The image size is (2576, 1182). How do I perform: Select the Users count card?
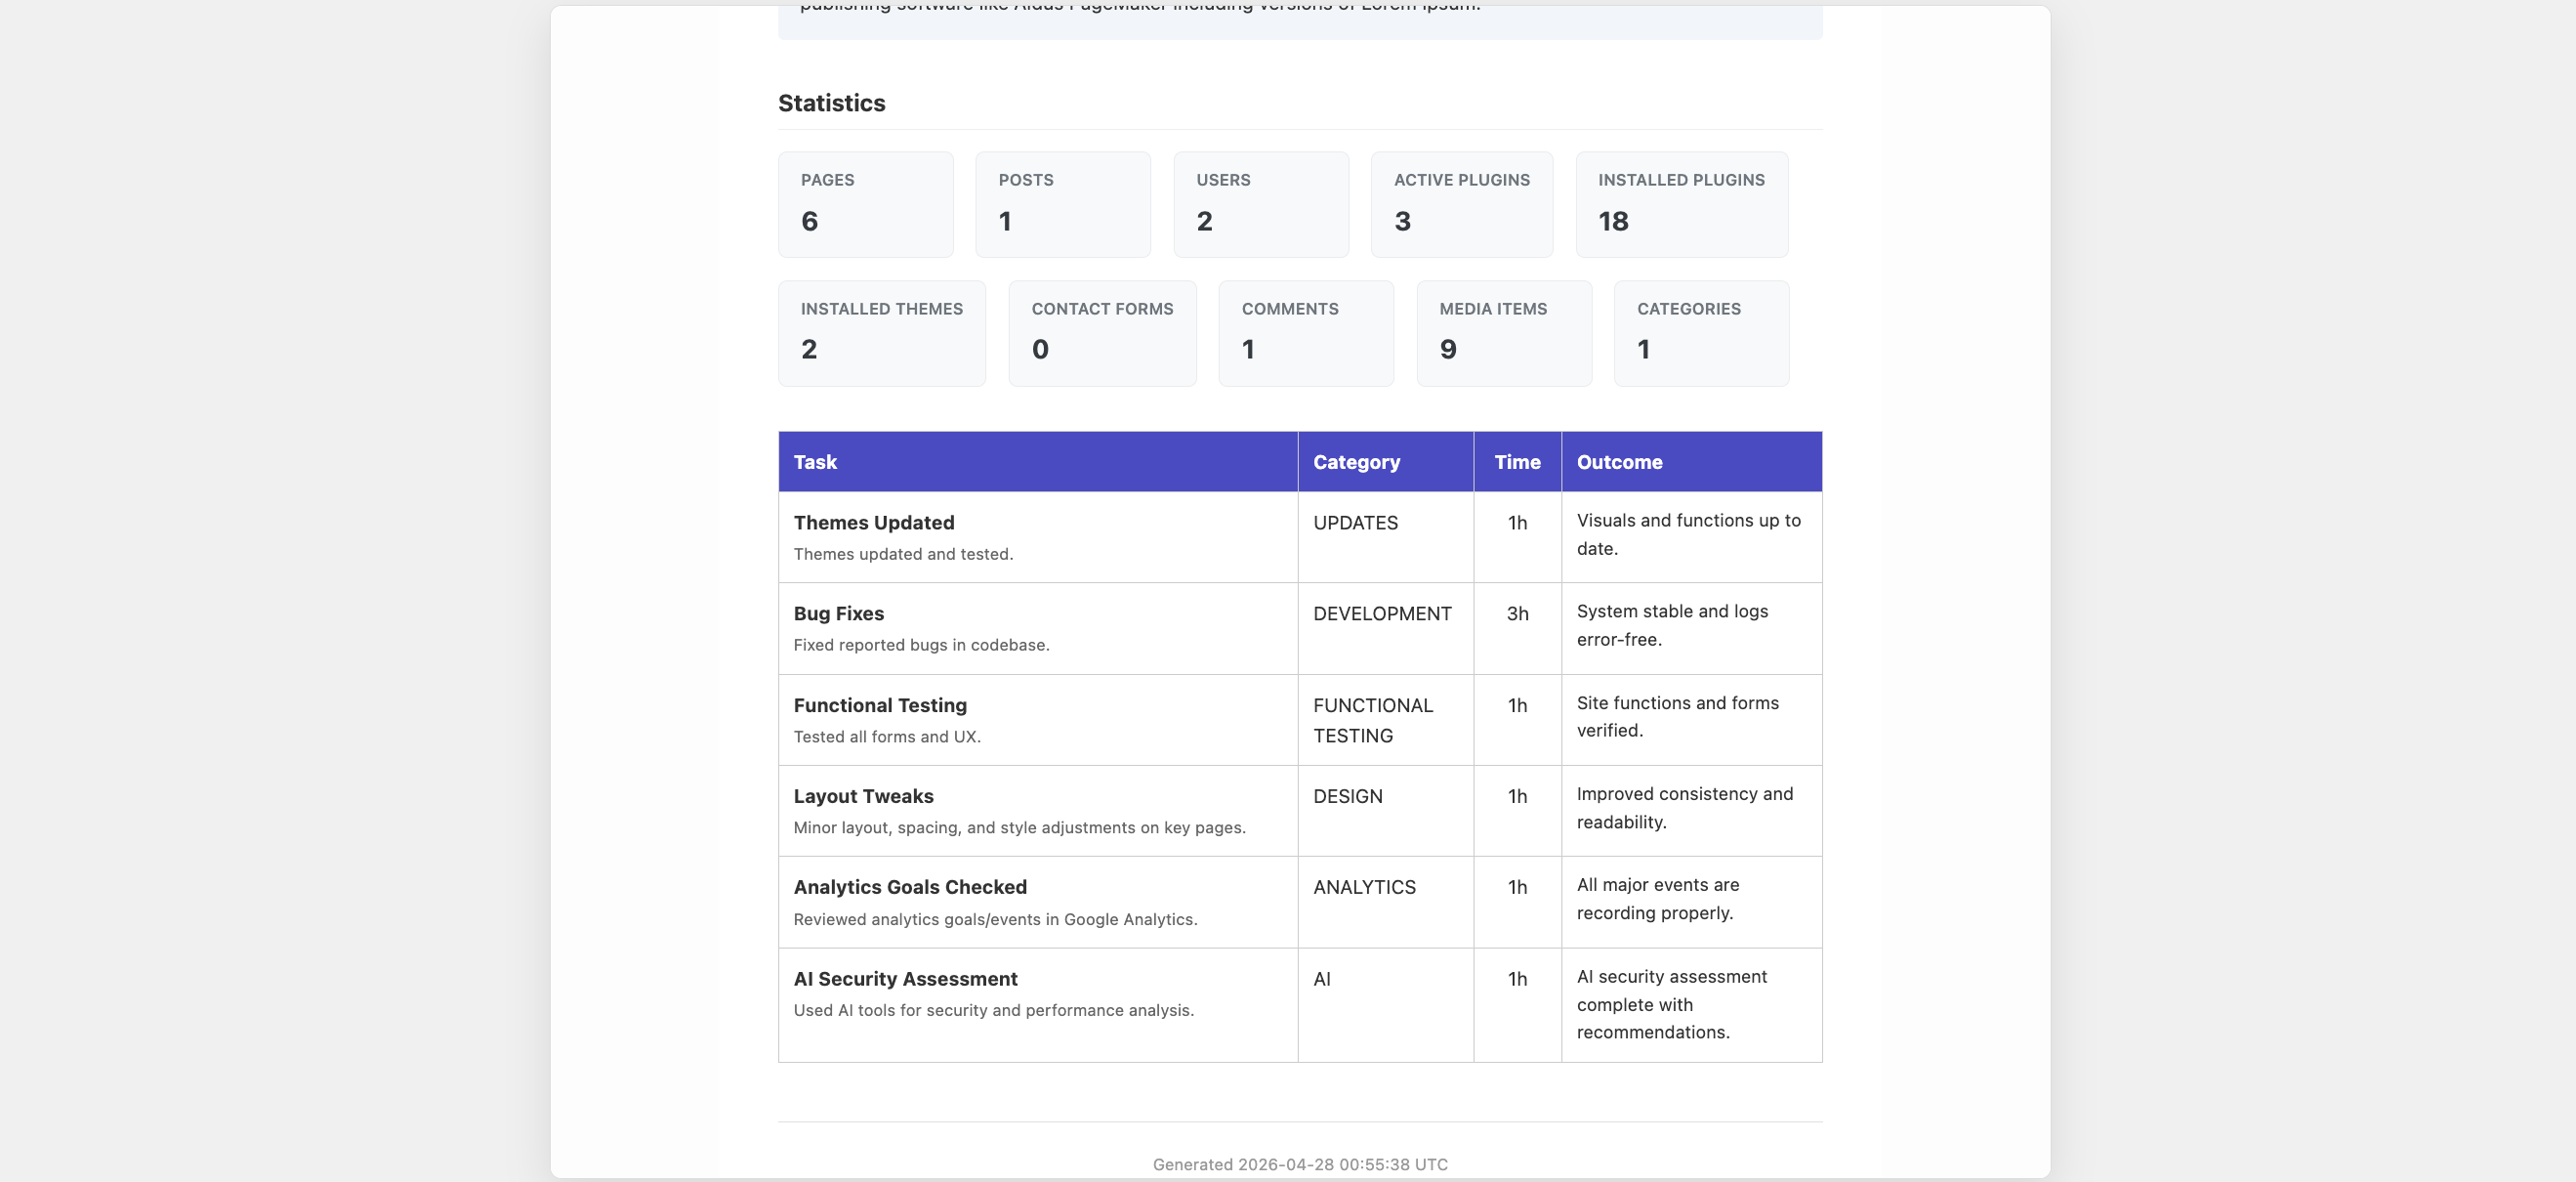(x=1260, y=204)
